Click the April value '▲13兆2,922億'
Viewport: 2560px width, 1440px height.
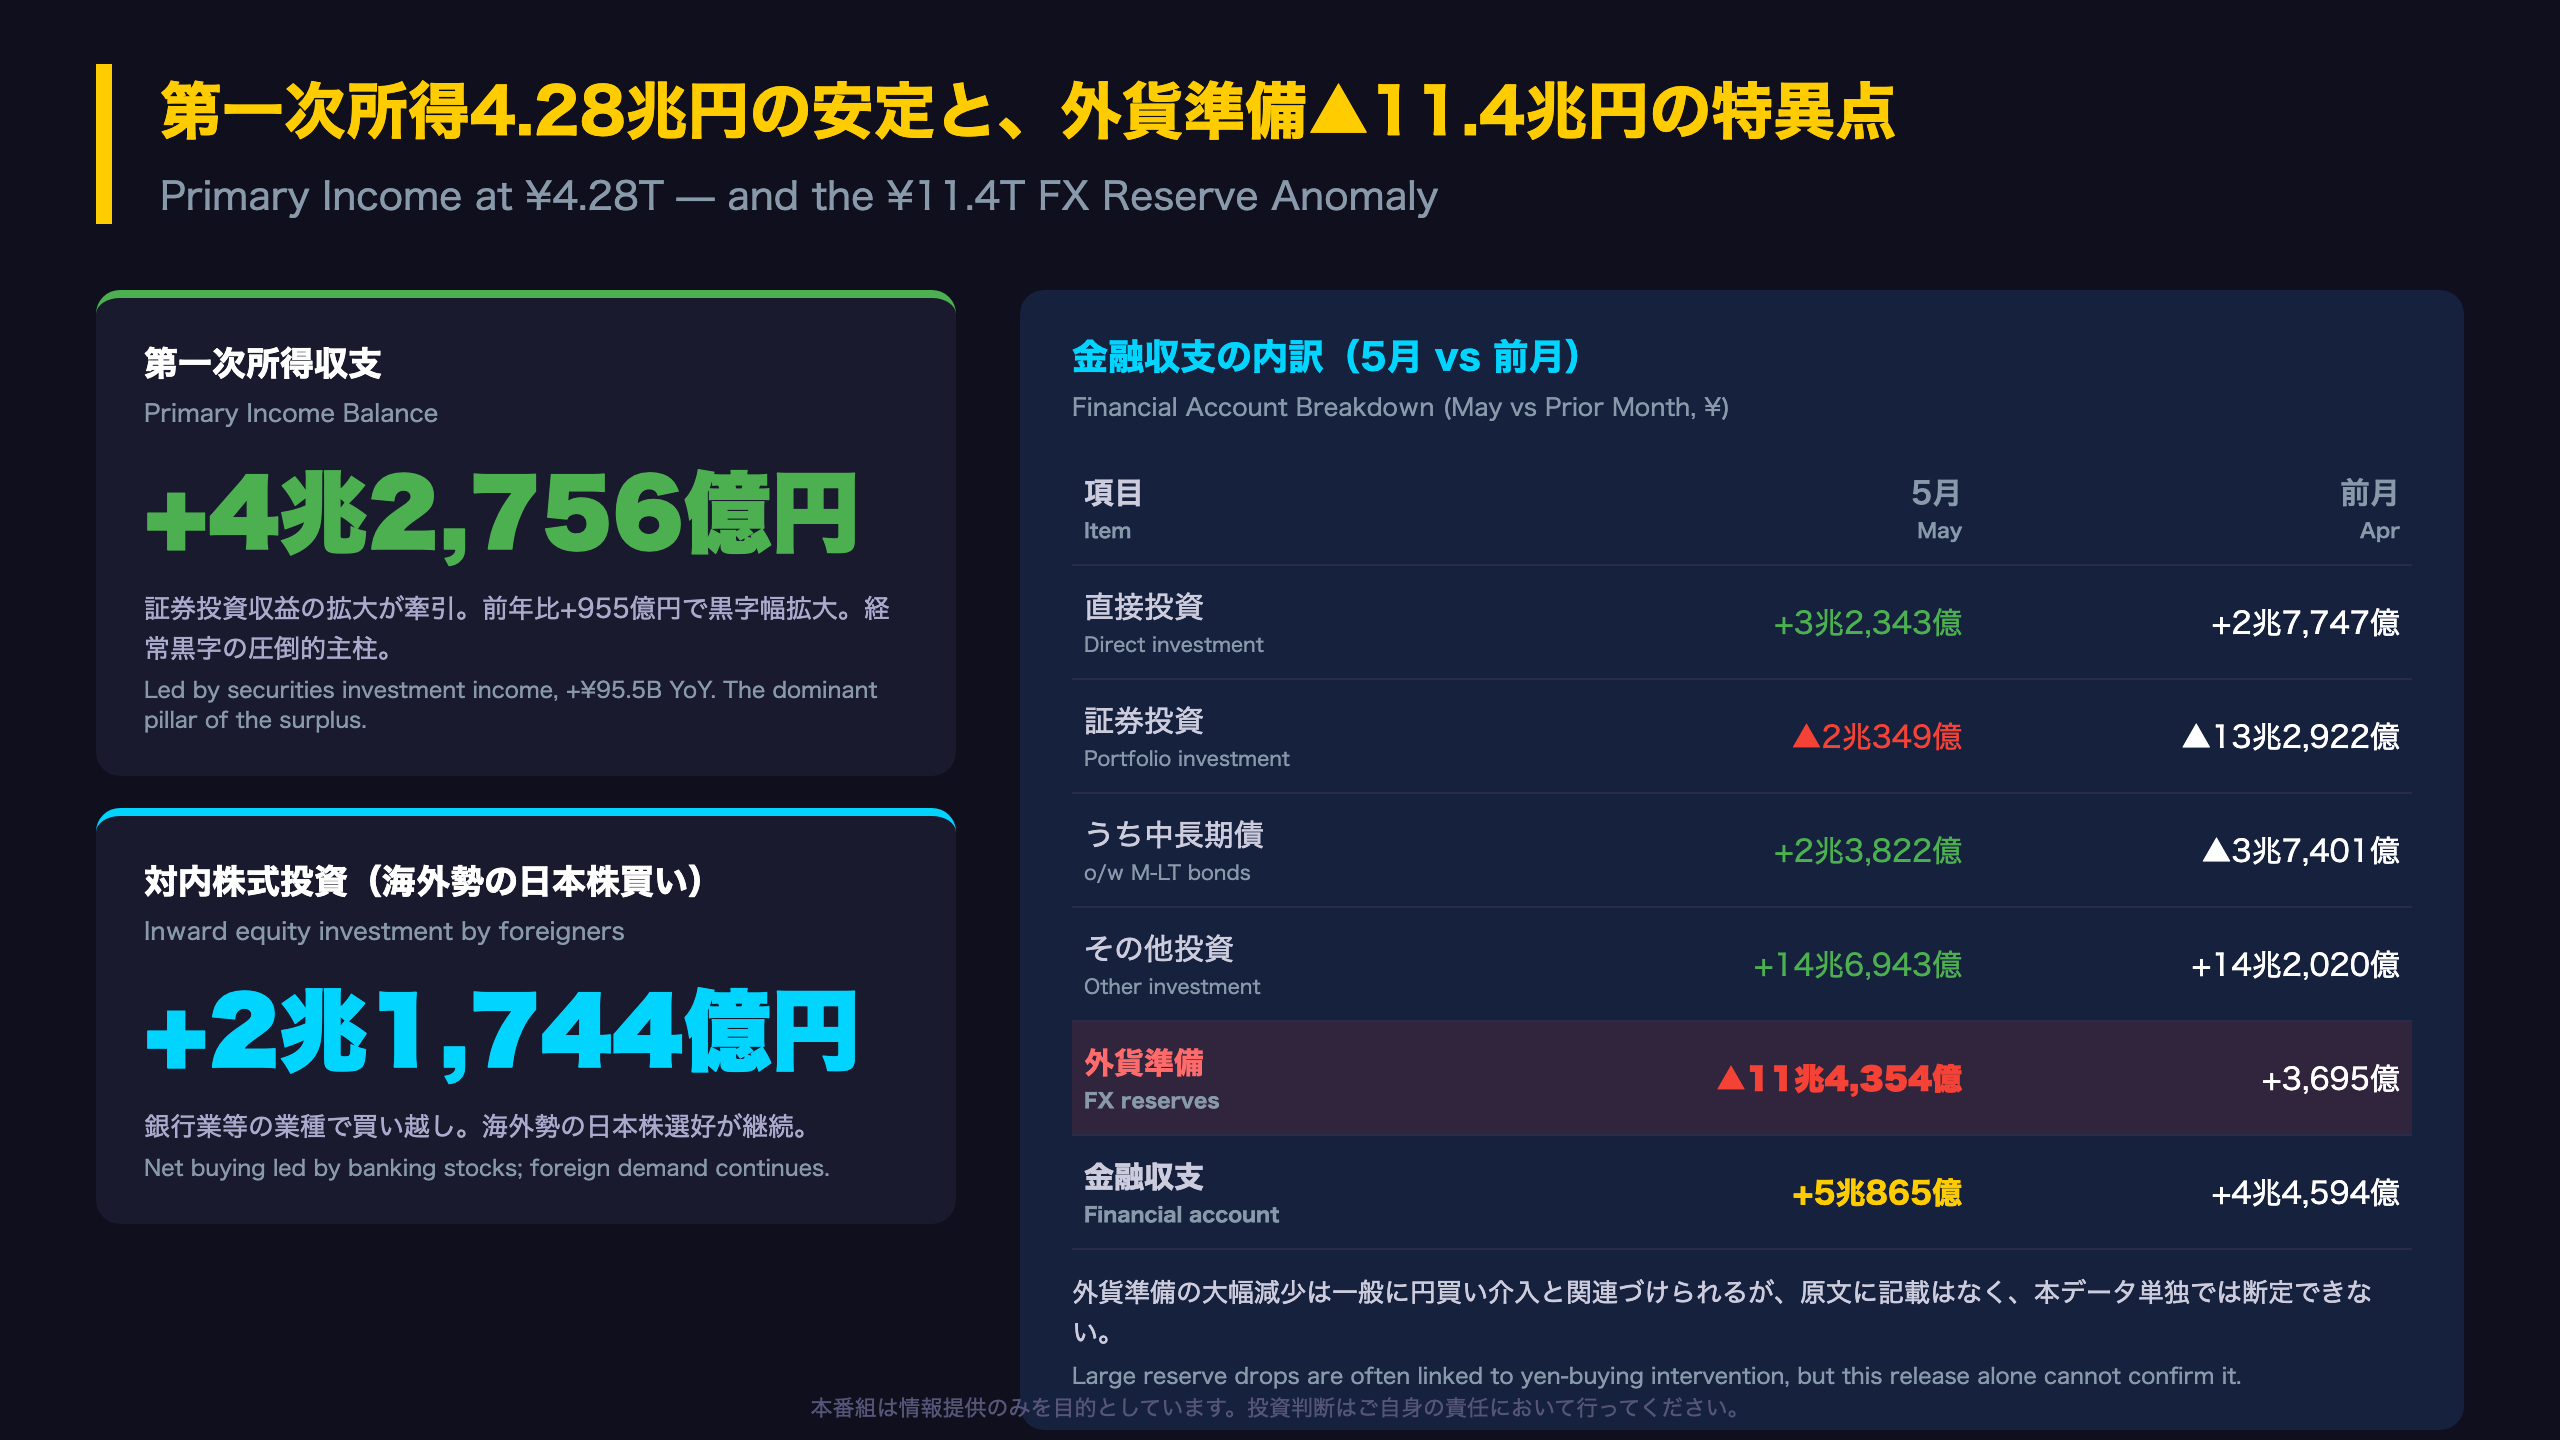[x=2290, y=737]
